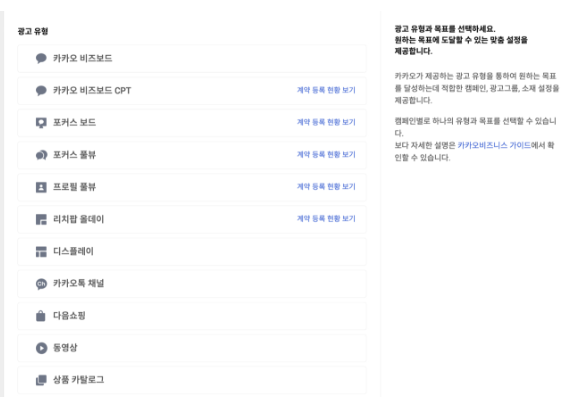Open 계약 등록 현황 보기 for 포커스 풀뷰
Image resolution: width=568 pixels, height=397 pixels.
point(326,155)
